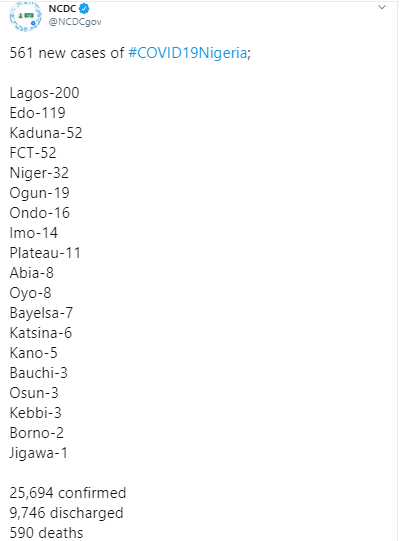Click the '590 deaths' text
This screenshot has width=403, height=541.
click(46, 533)
